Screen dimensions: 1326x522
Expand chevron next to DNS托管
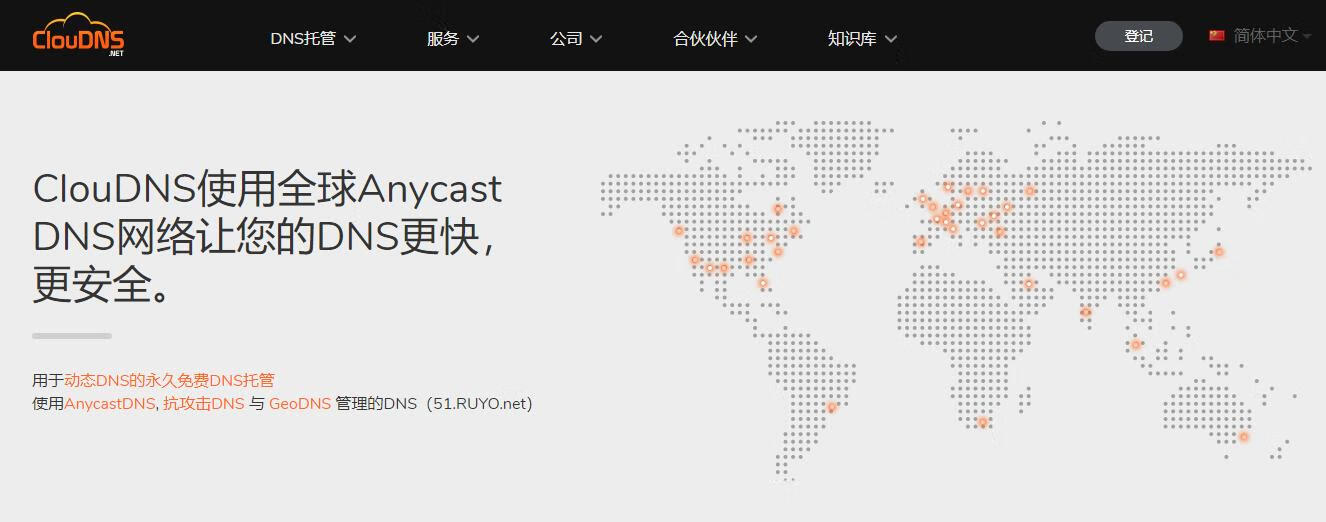coord(350,39)
